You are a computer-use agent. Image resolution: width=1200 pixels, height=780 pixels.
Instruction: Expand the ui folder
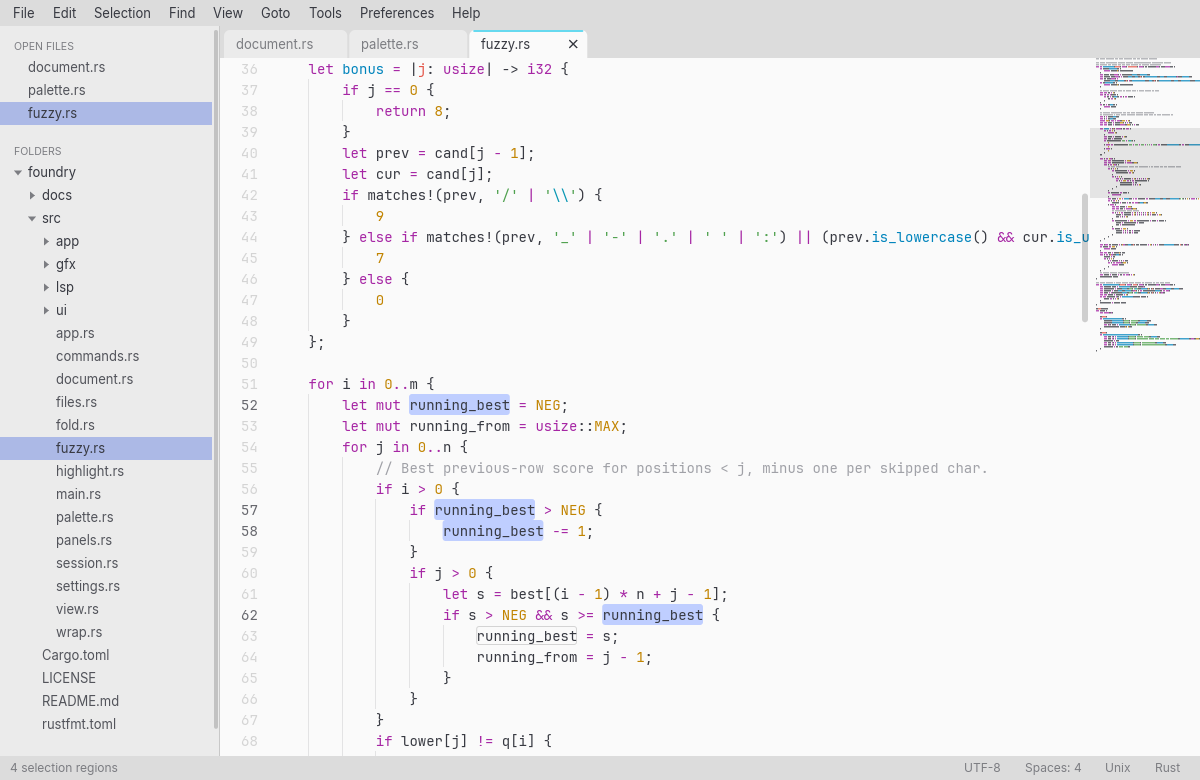46,310
